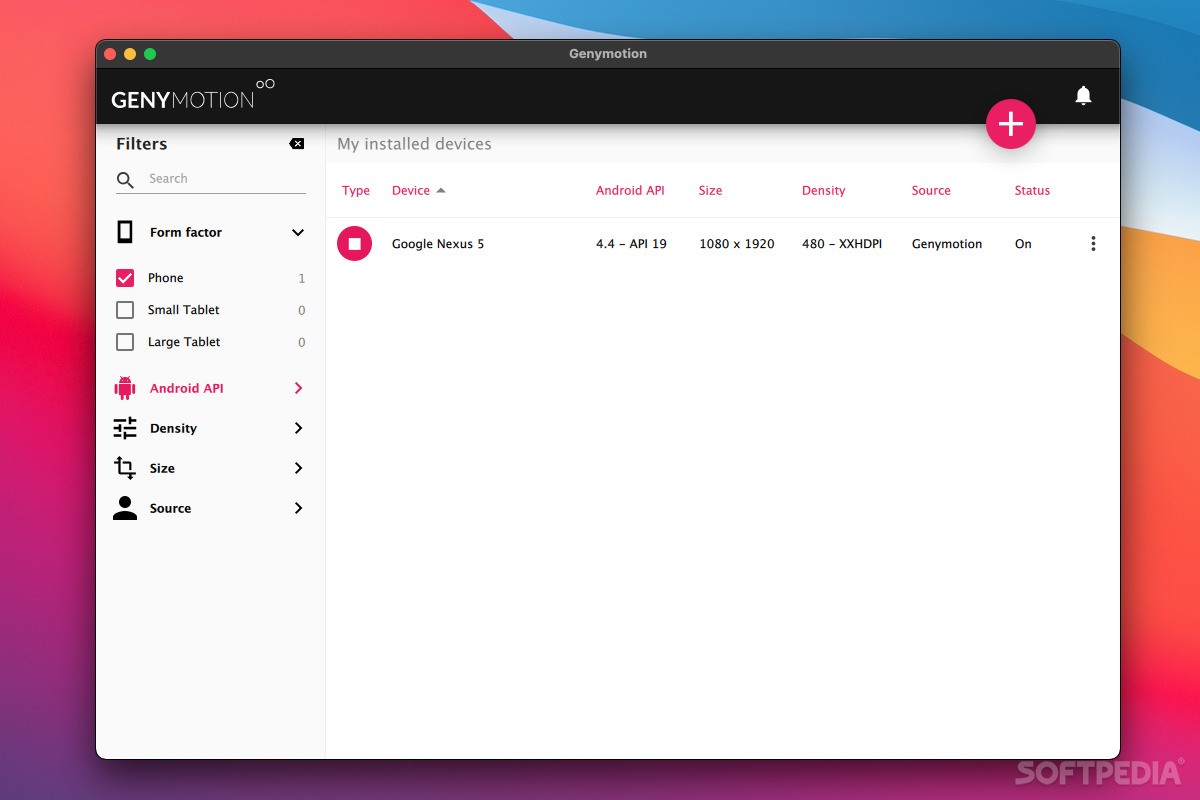Sort by Type column header

point(356,190)
